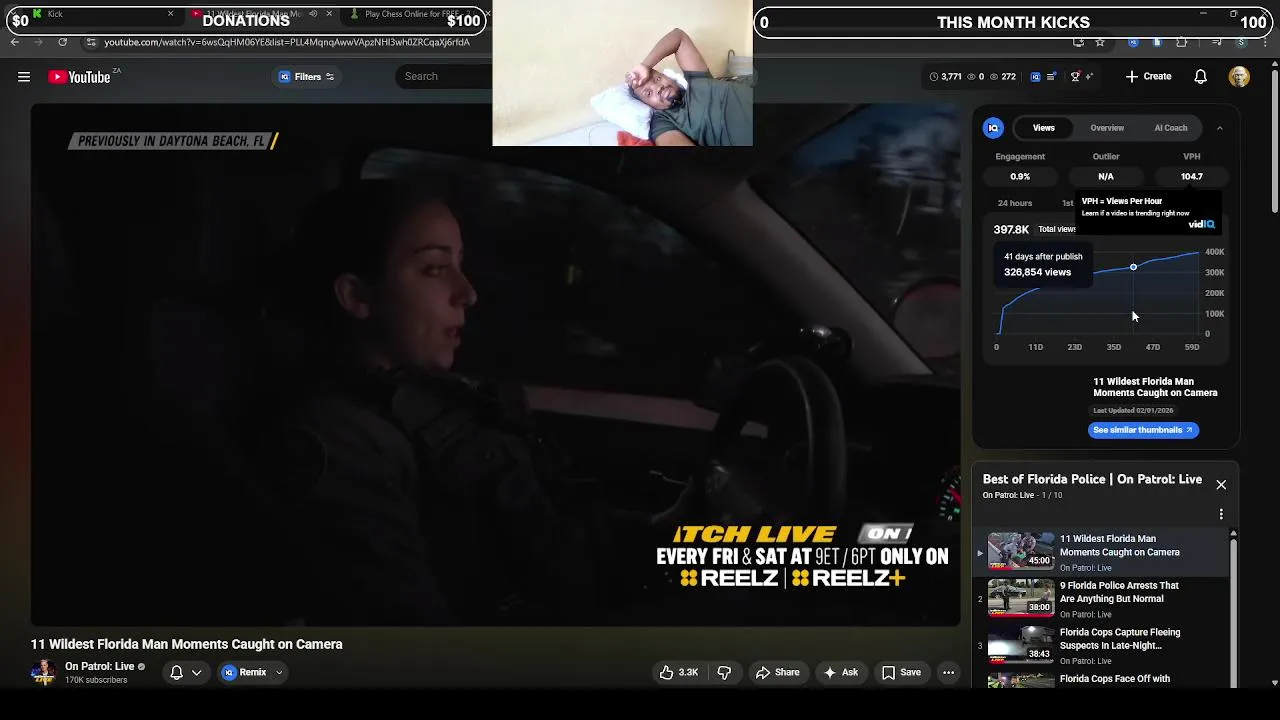
Task: Toggle the channel notification bell
Action: pos(176,673)
